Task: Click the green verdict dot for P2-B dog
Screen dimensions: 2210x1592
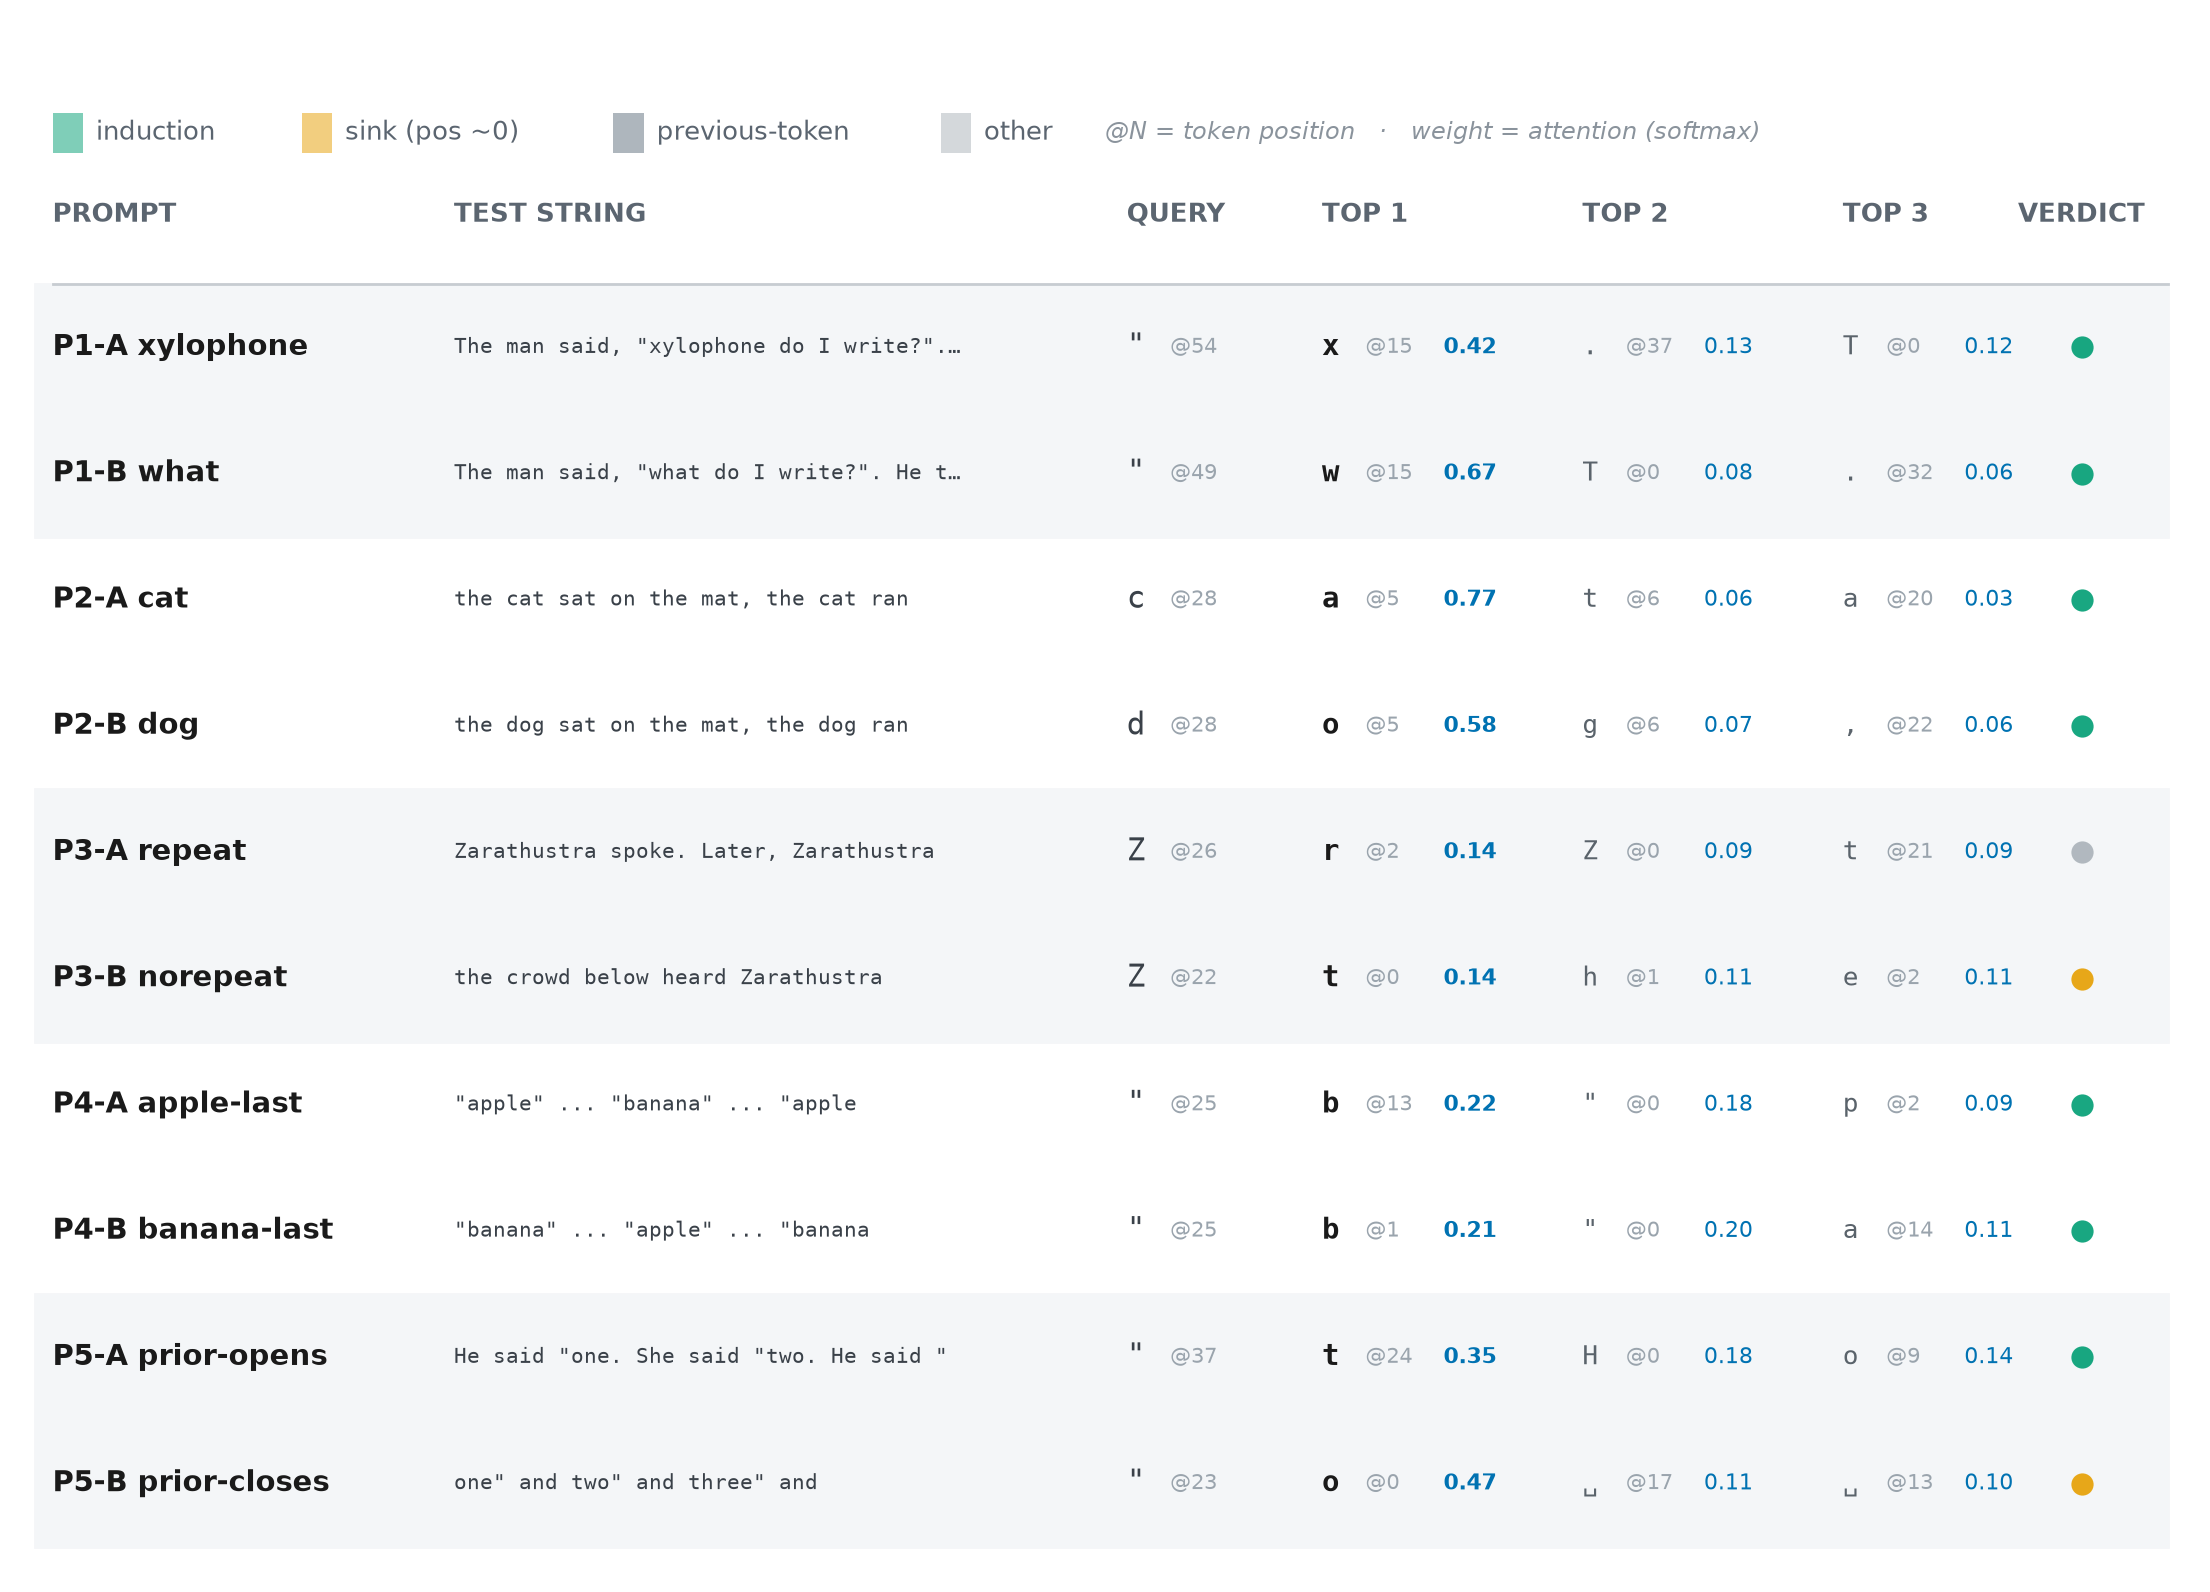Action: coord(2082,726)
